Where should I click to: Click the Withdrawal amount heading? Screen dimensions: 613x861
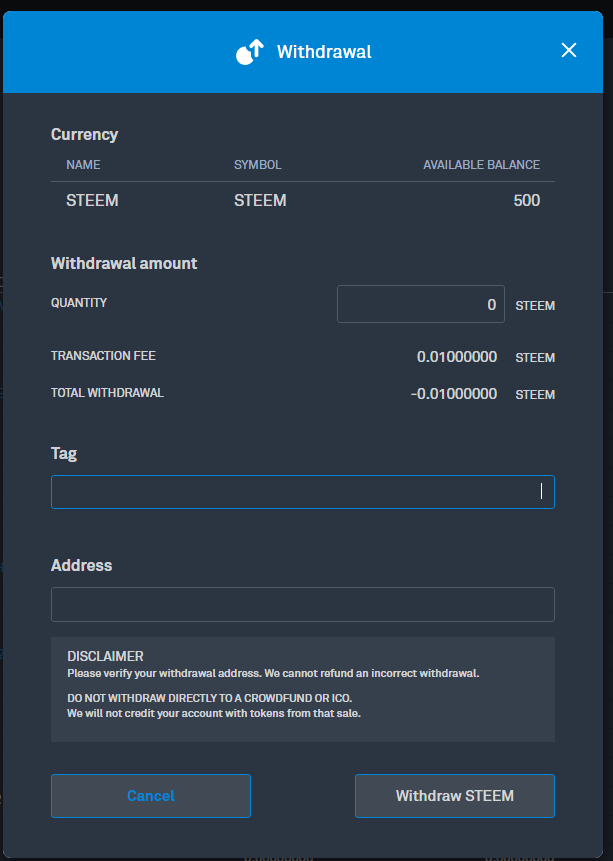tap(124, 264)
